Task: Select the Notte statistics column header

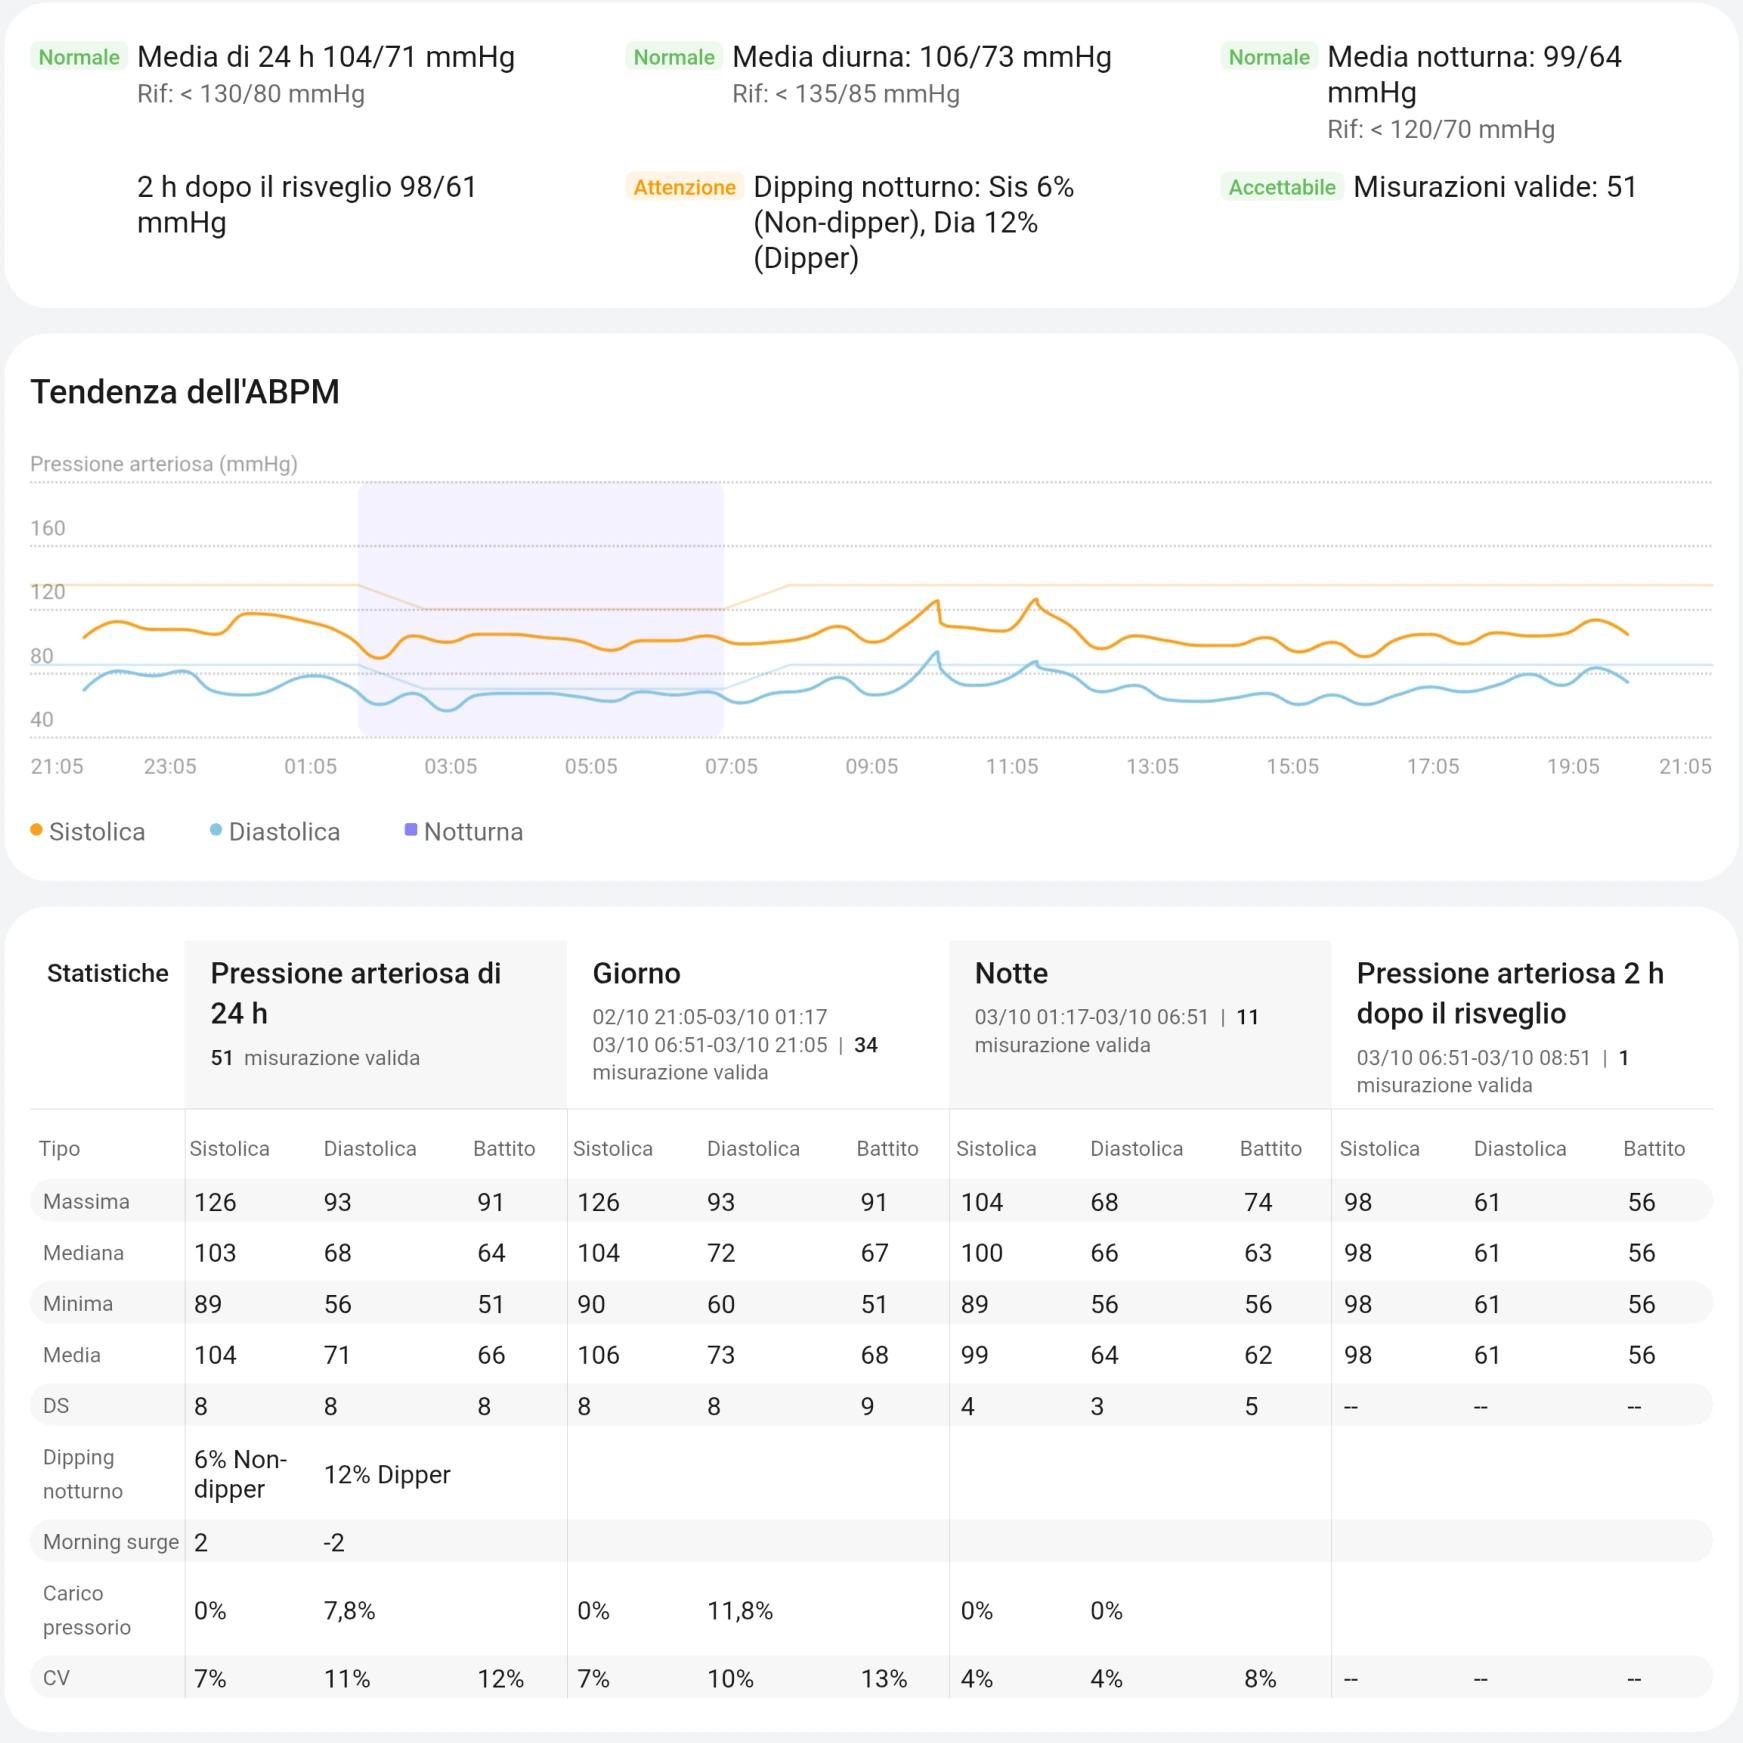Action: 1140,1024
